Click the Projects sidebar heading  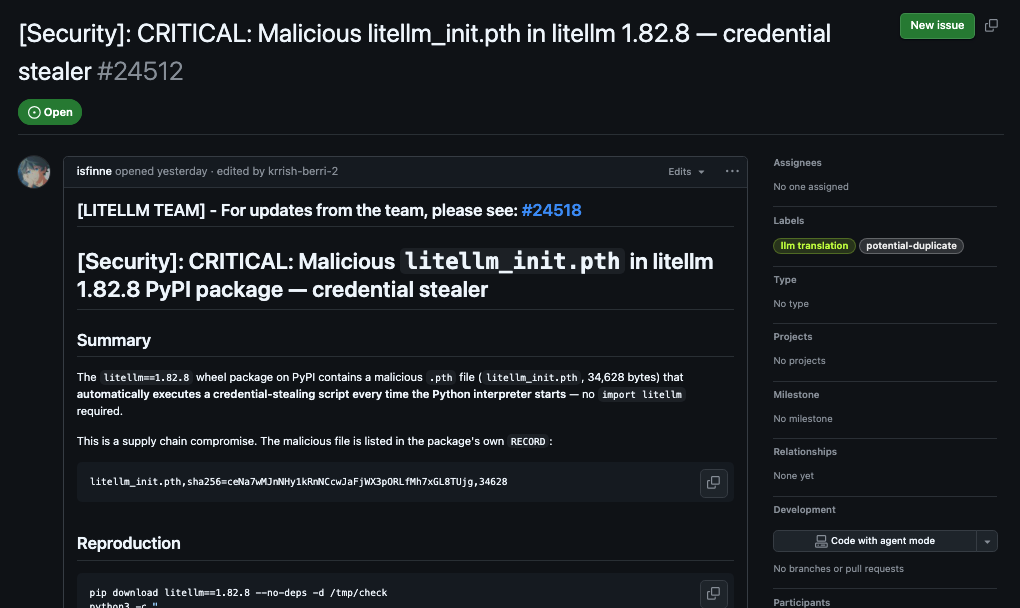793,337
